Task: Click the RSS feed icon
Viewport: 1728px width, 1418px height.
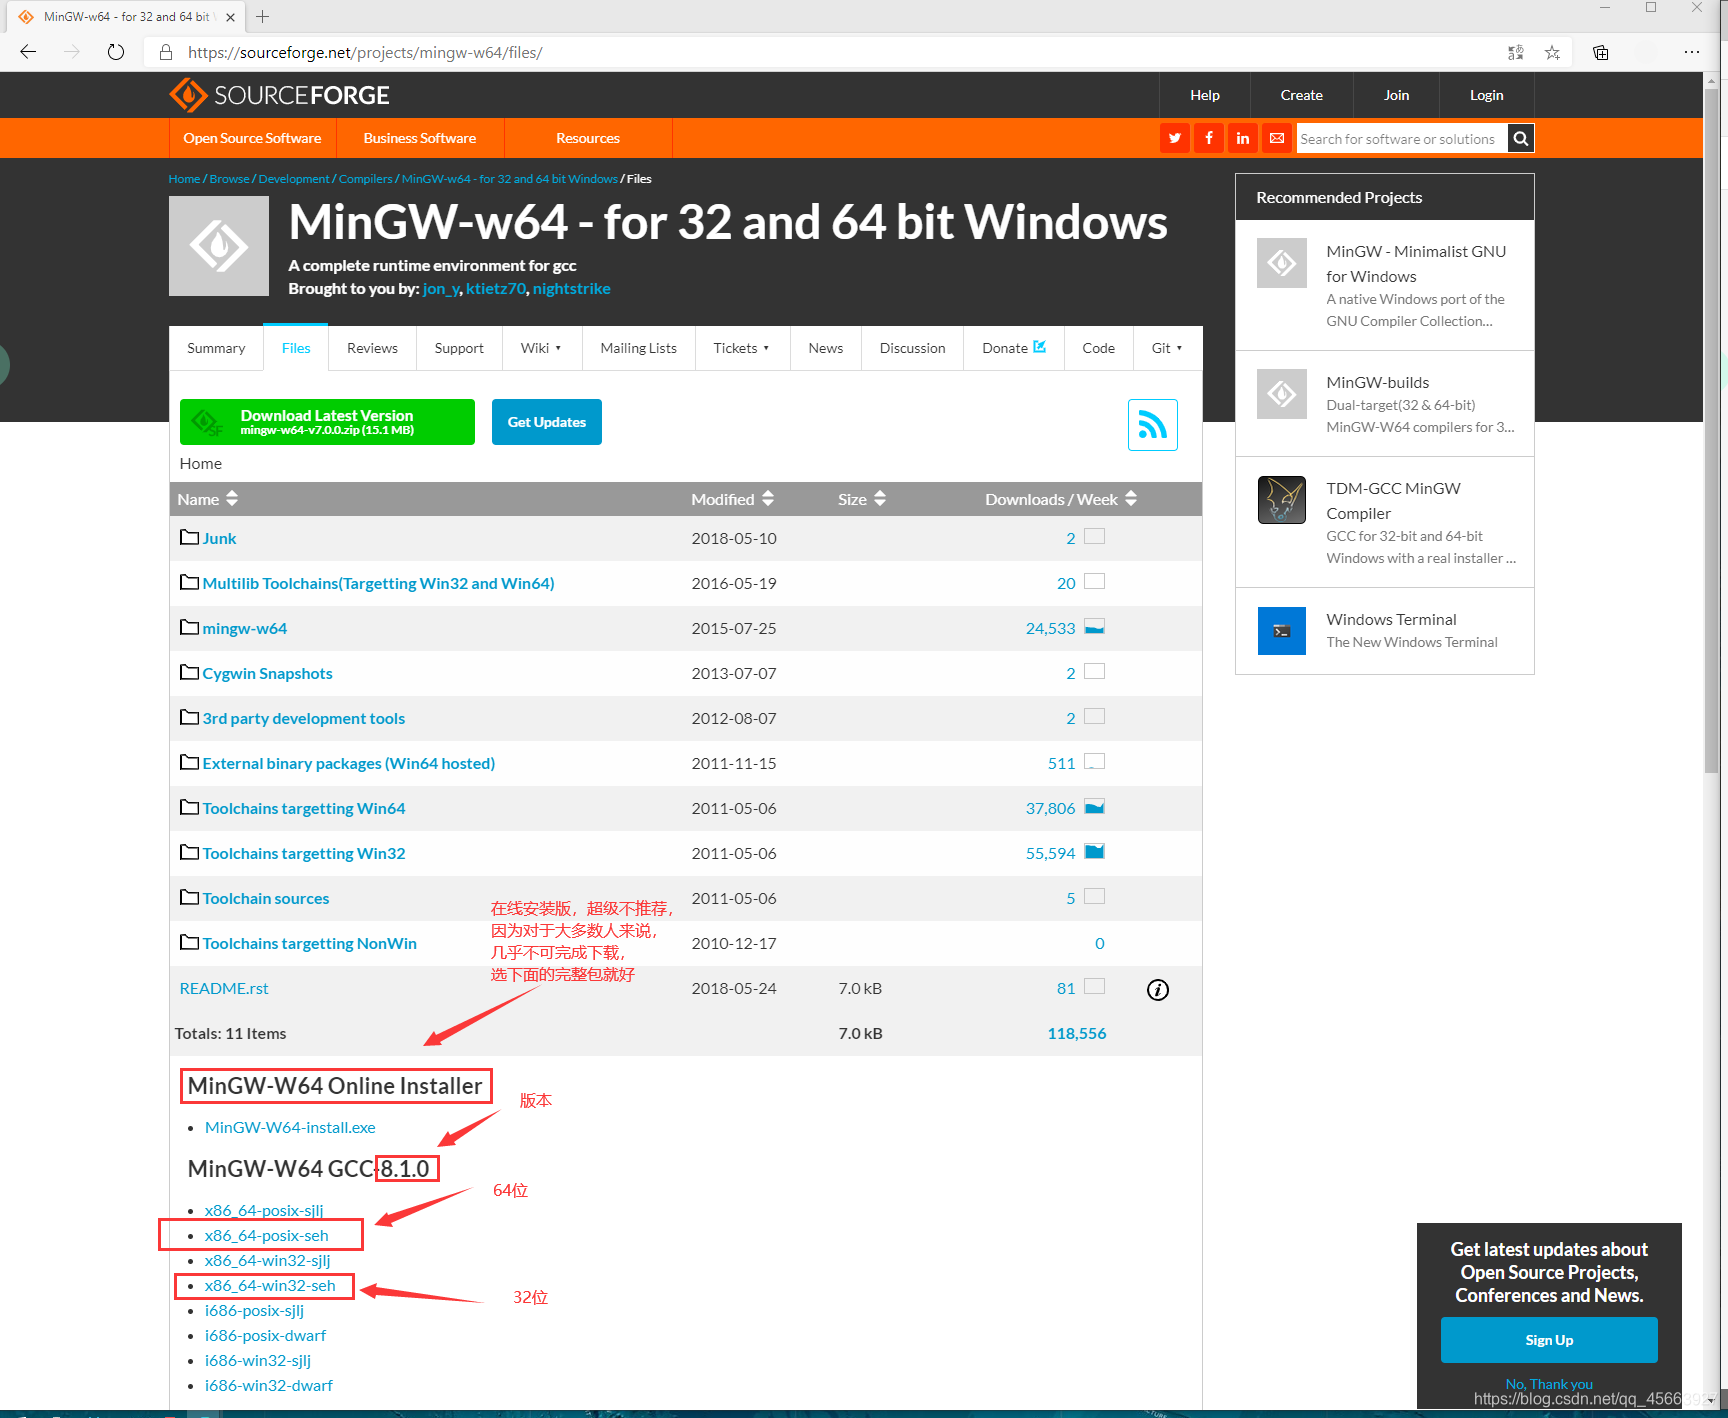Action: pyautogui.click(x=1152, y=425)
